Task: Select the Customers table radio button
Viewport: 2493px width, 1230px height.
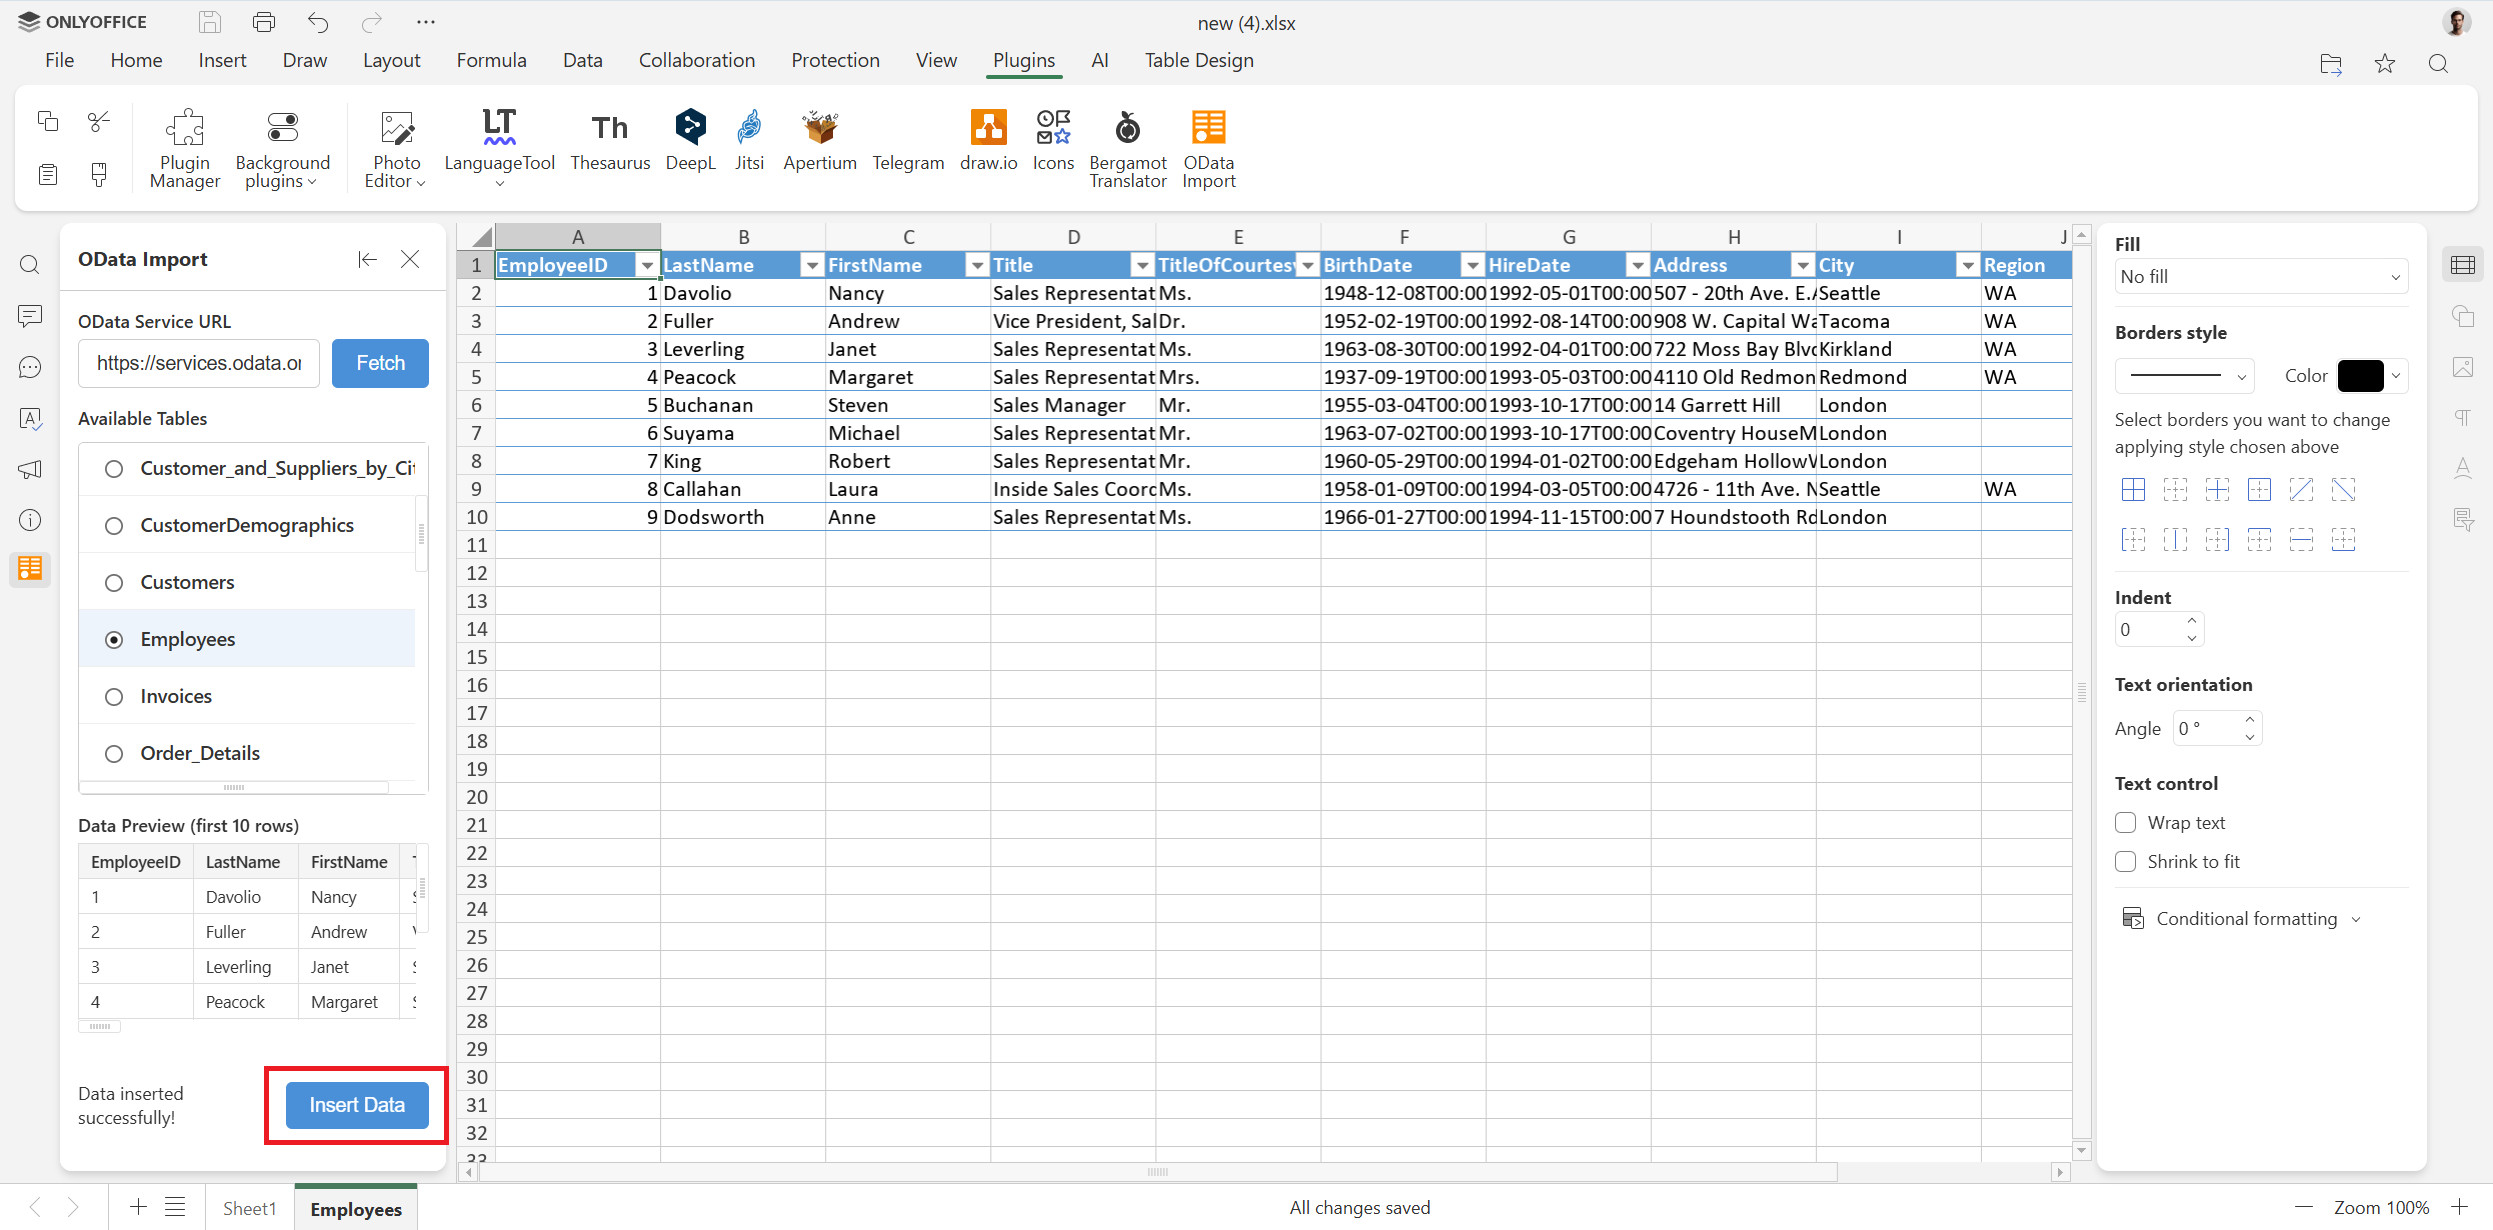Action: 114,582
